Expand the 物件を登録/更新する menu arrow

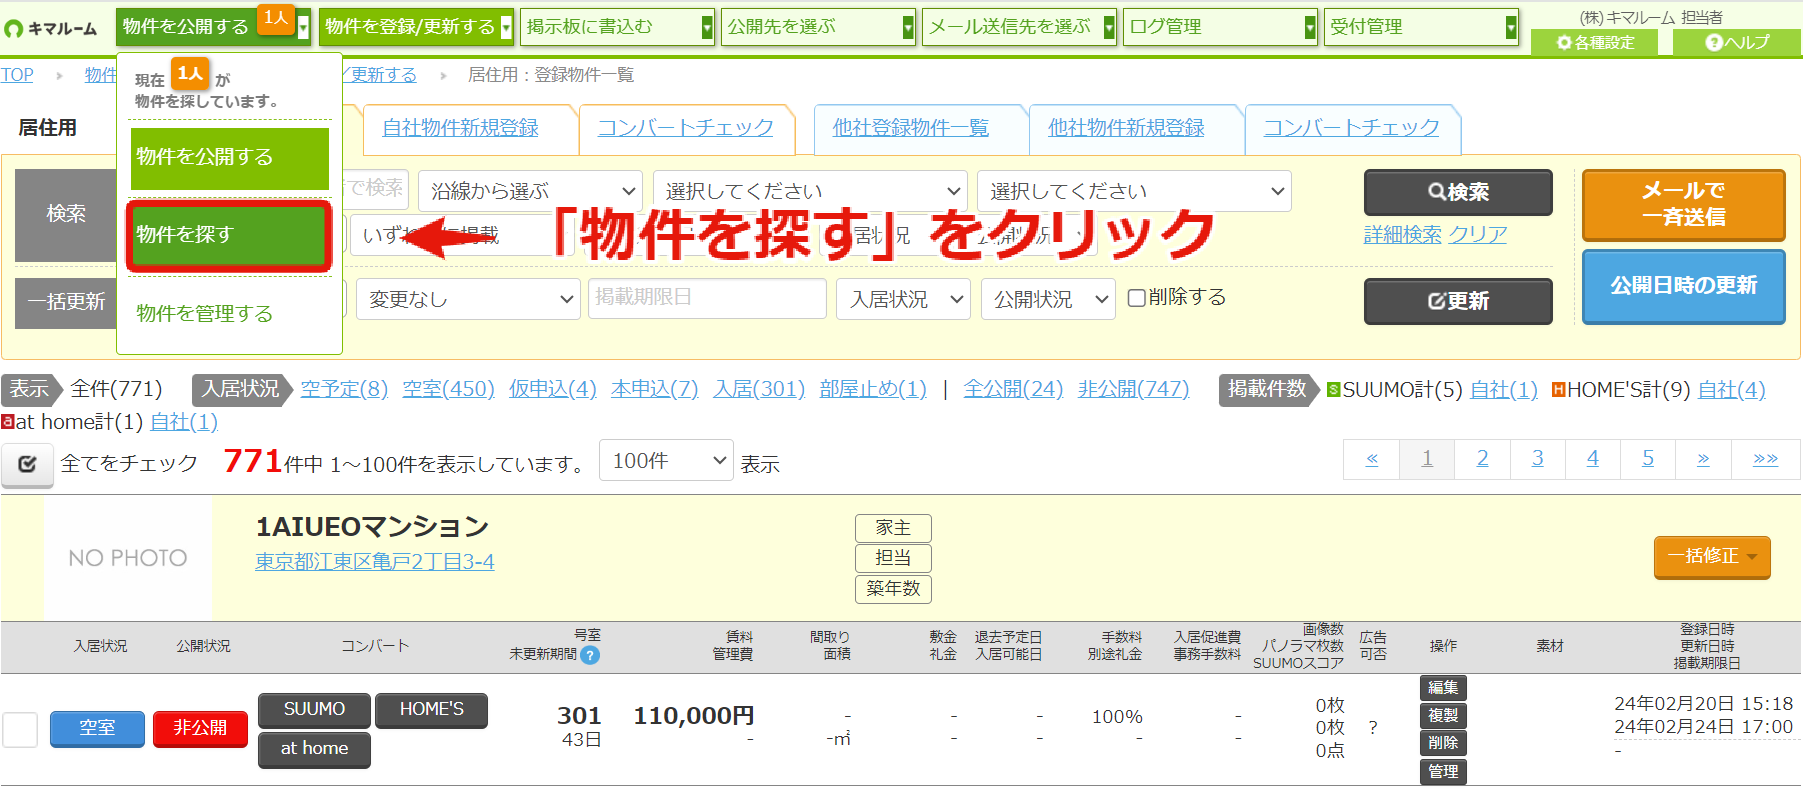click(x=507, y=27)
